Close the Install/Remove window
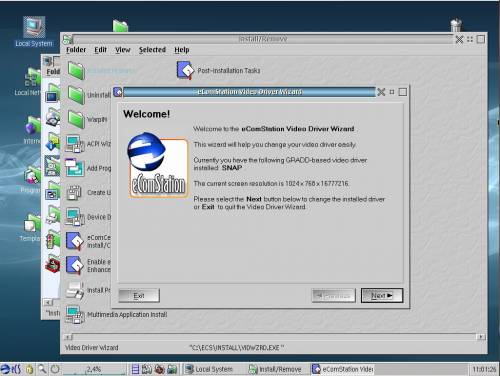Viewport: 500px width, 376px height. click(459, 39)
